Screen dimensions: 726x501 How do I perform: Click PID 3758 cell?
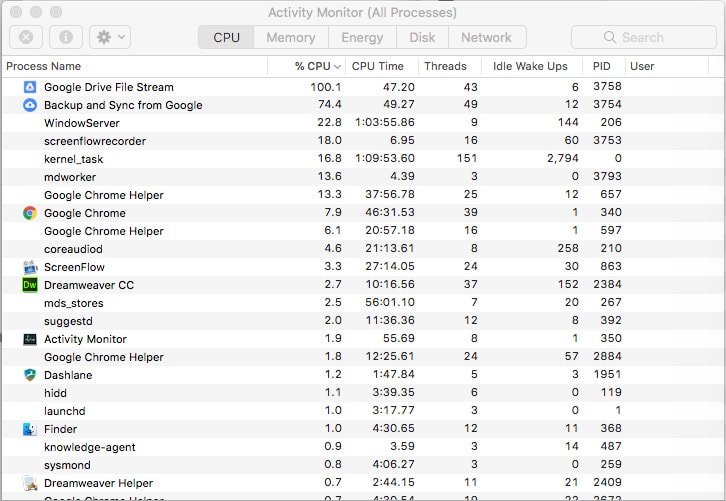[607, 86]
